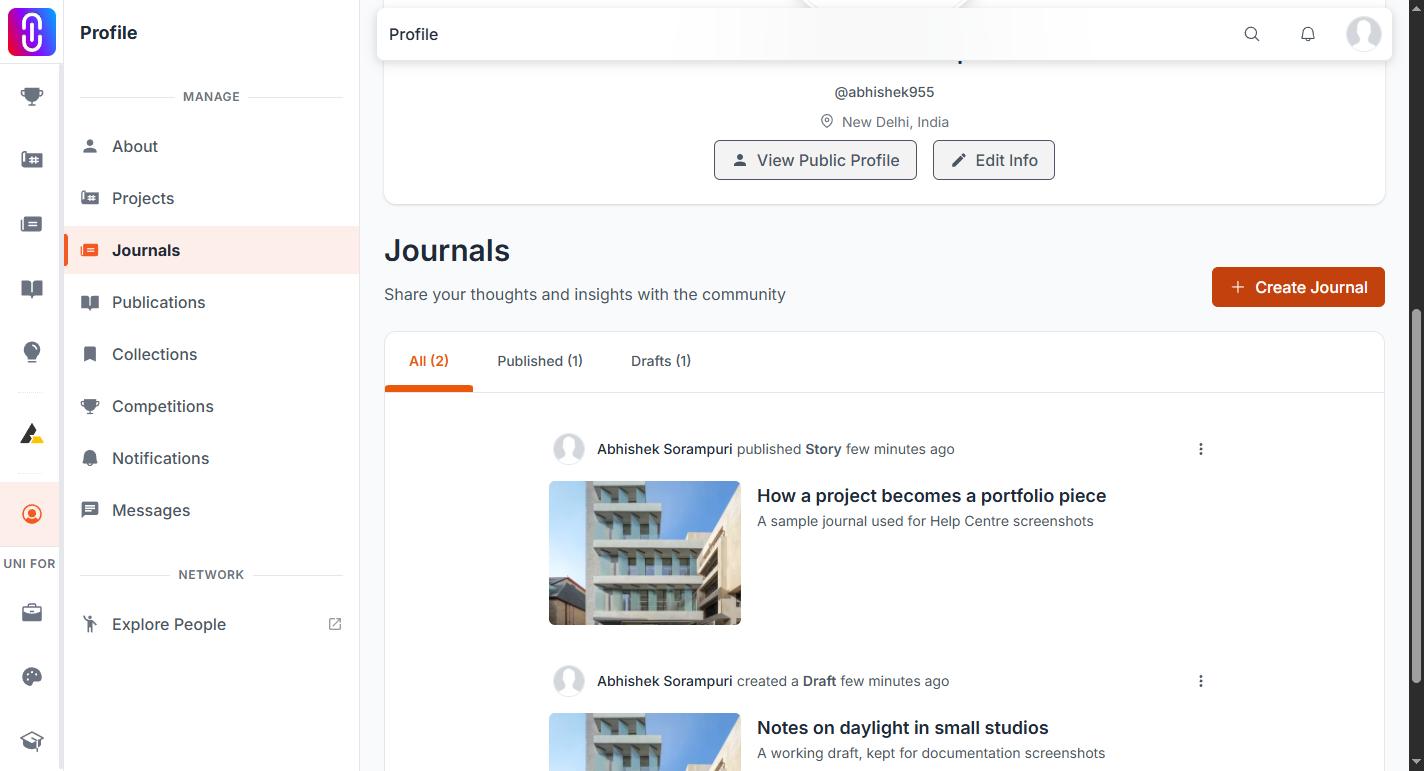Click 'A sample journal used for Help Centre screenshots'
This screenshot has width=1424, height=771.
[925, 521]
